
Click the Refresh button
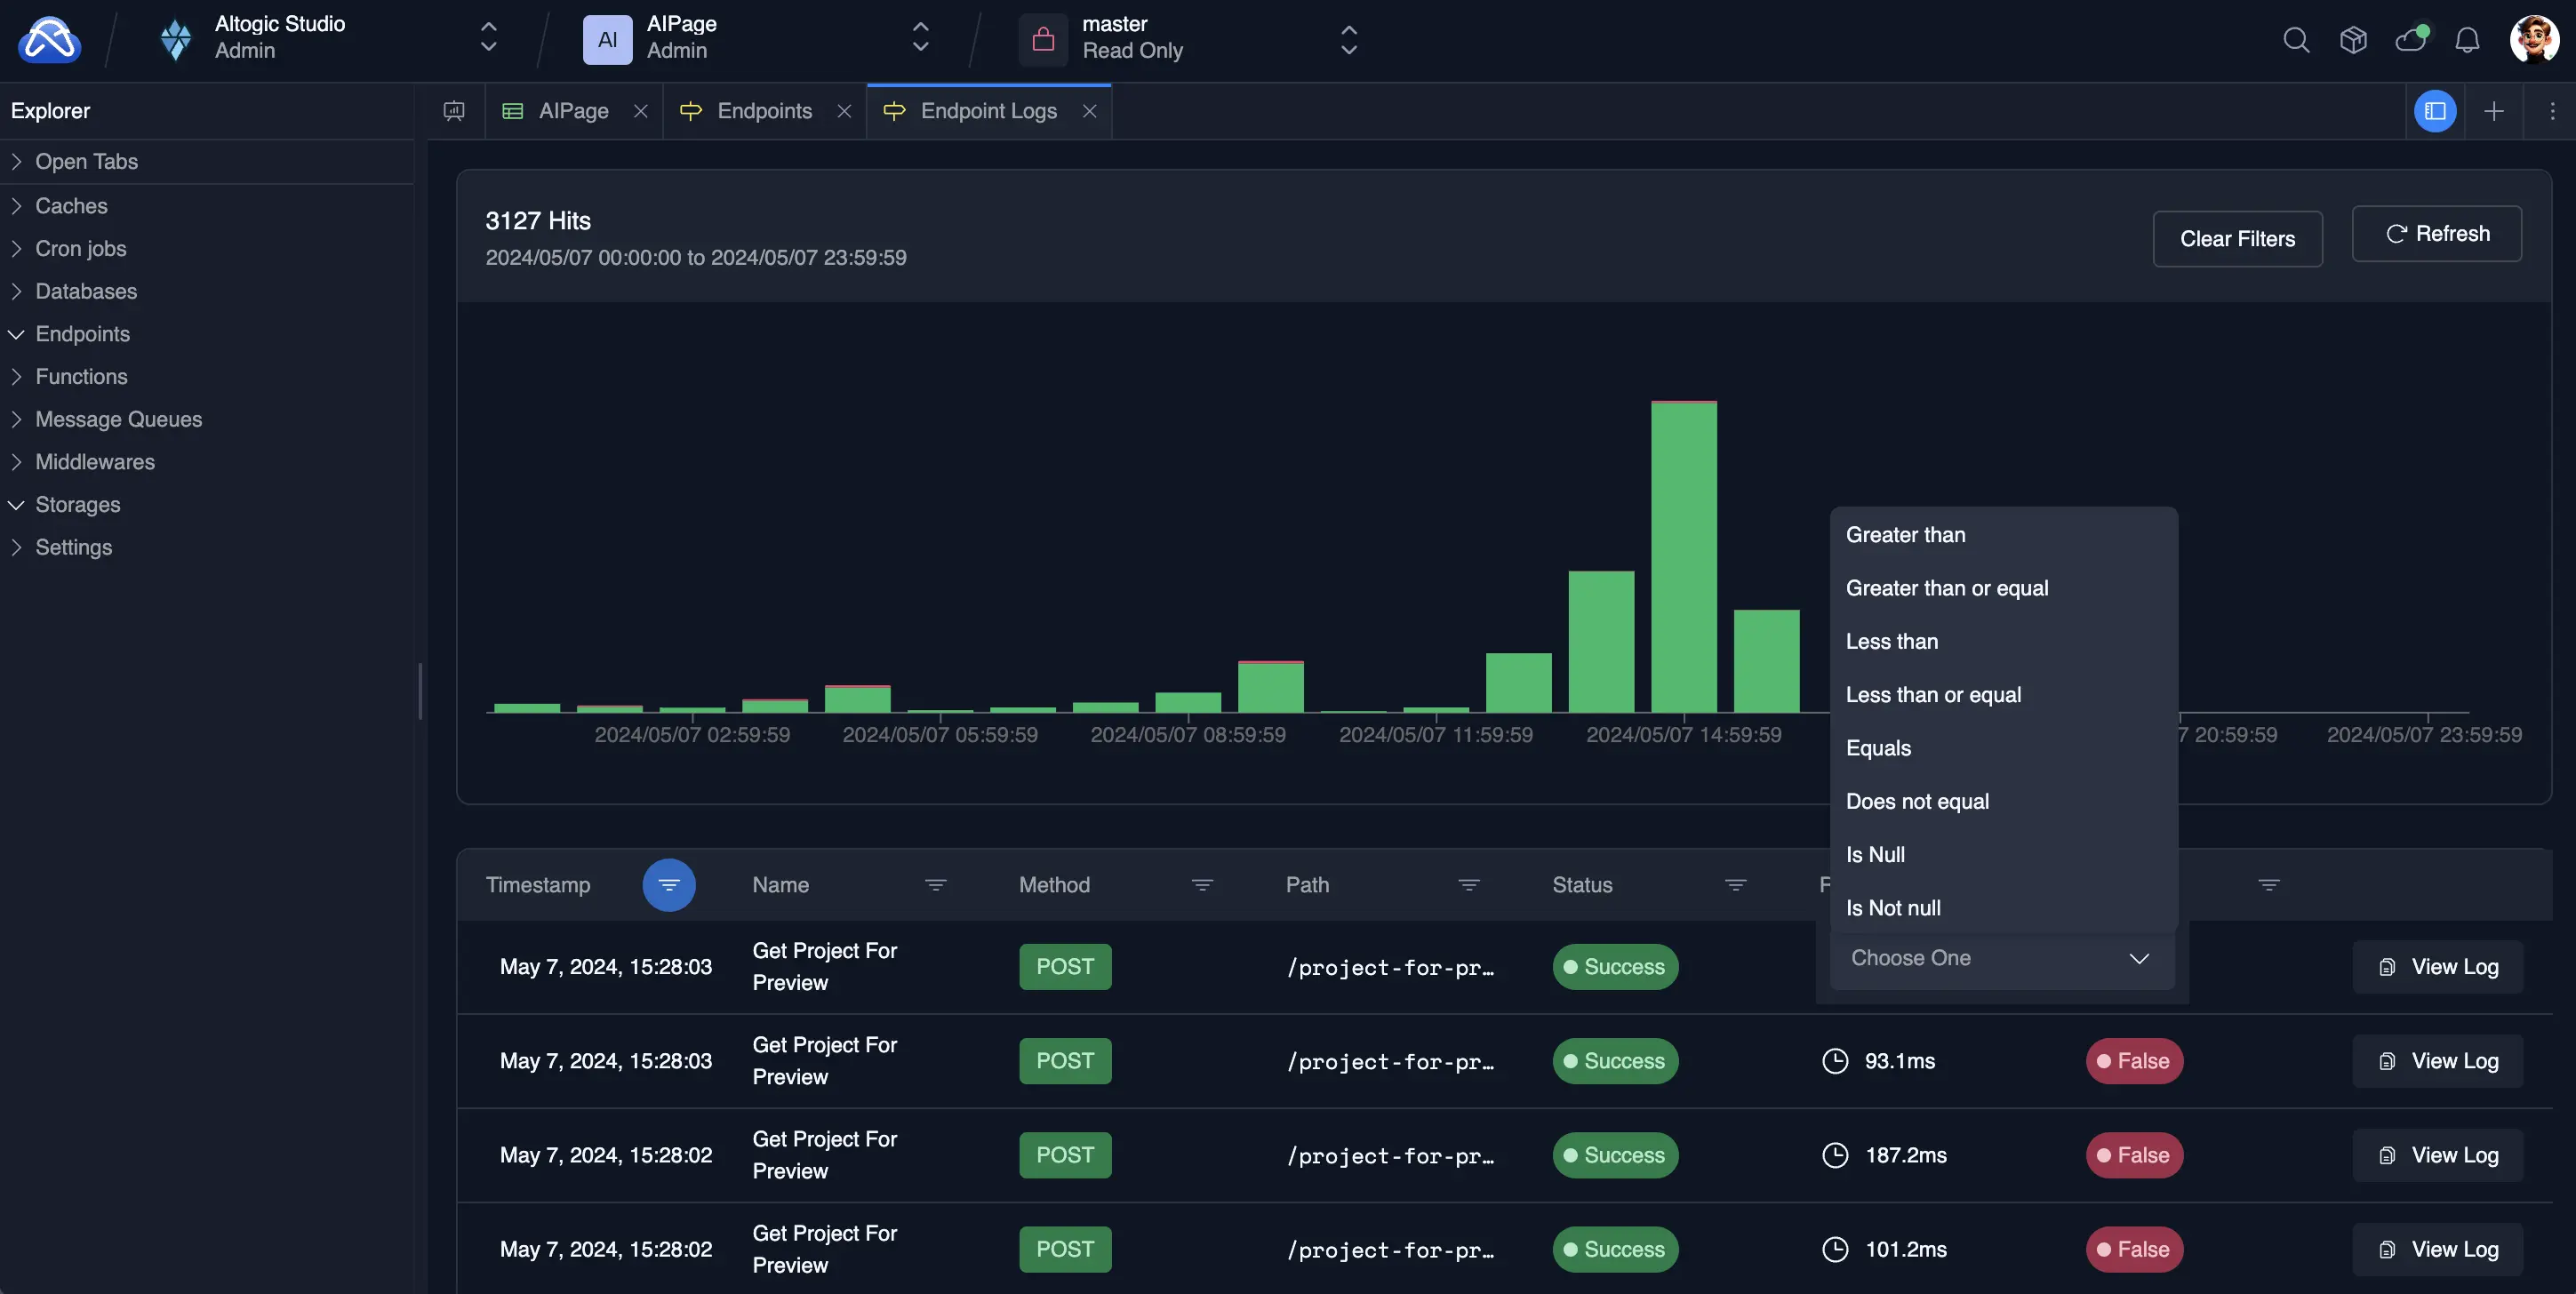click(2436, 234)
